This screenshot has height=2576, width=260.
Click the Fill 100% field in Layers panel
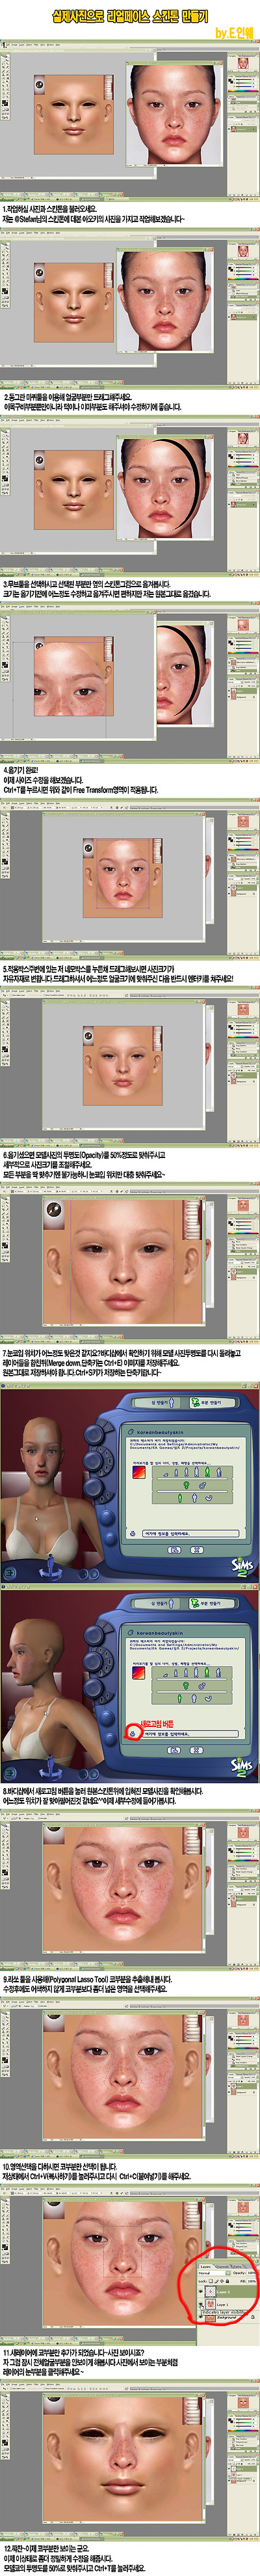252,2282
